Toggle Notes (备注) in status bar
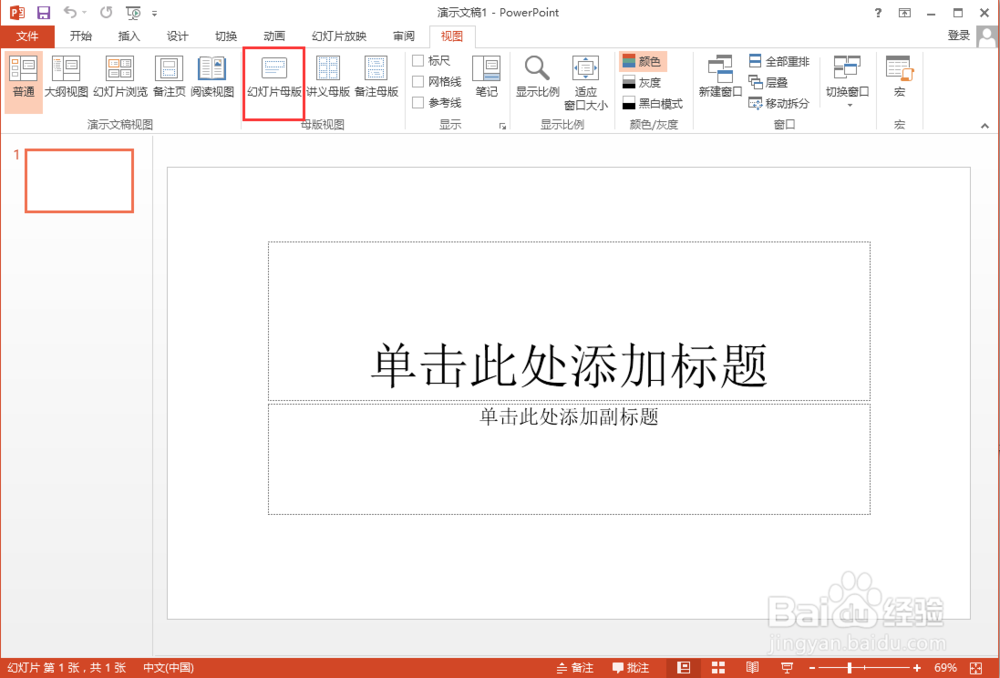The height and width of the screenshot is (678, 1000). (575, 668)
